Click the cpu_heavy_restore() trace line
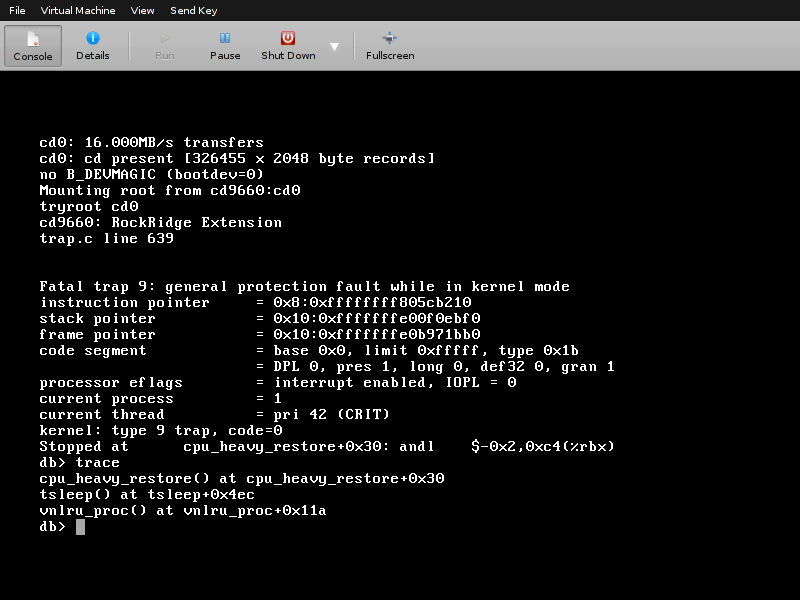Screen dimensions: 800x600 coord(241,479)
